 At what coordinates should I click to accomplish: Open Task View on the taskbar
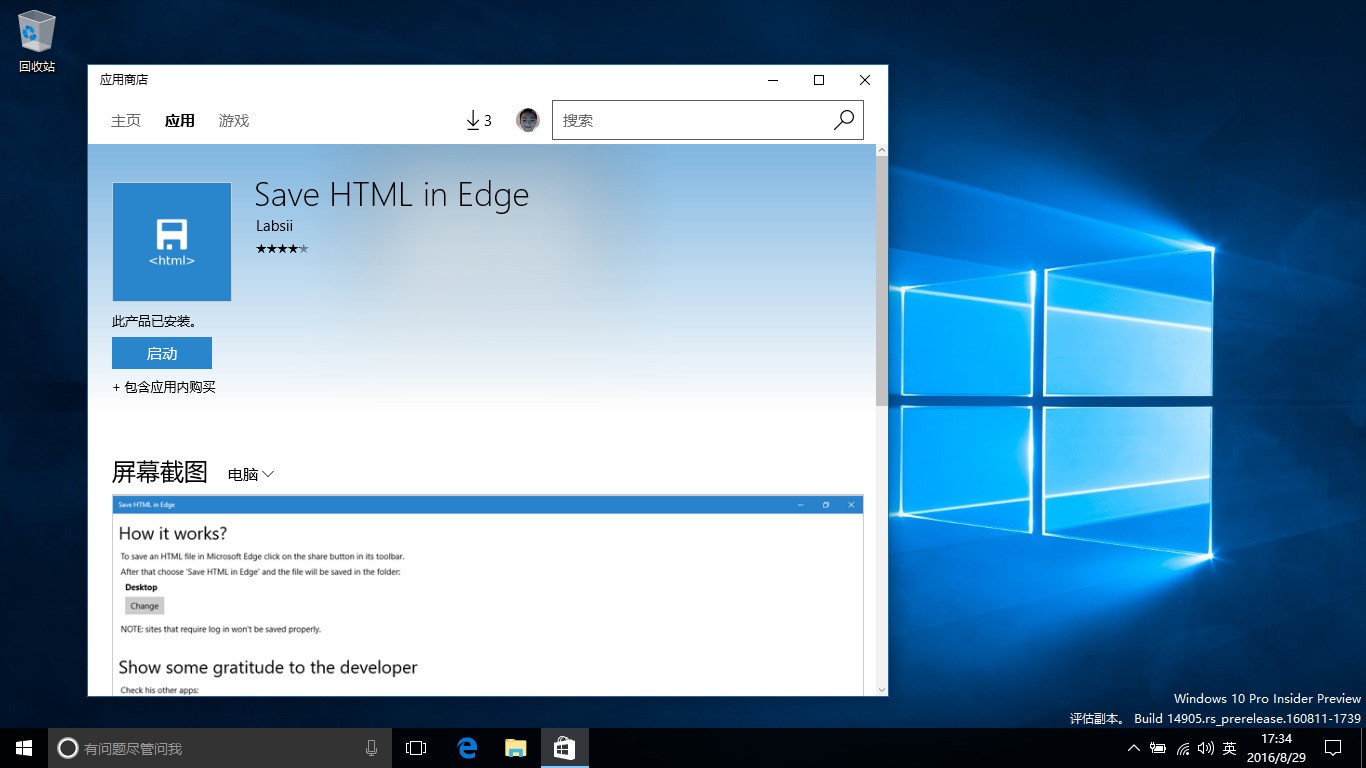tap(416, 748)
